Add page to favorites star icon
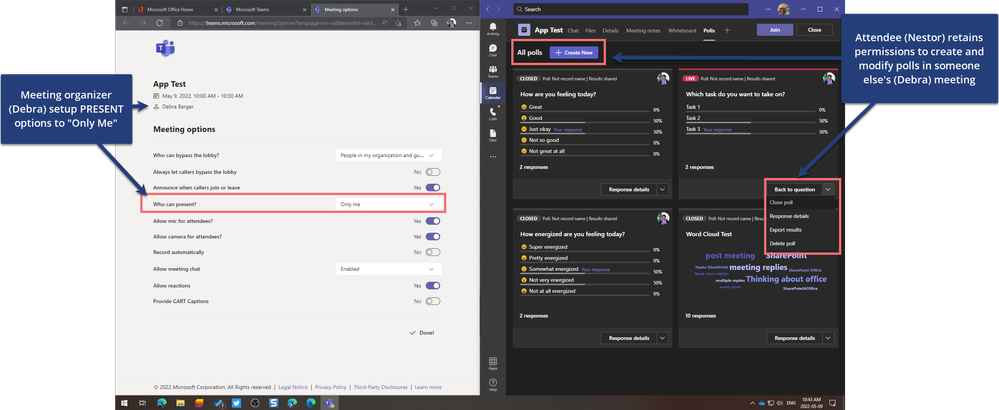Image resolution: width=999 pixels, height=410 pixels. pyautogui.click(x=398, y=22)
